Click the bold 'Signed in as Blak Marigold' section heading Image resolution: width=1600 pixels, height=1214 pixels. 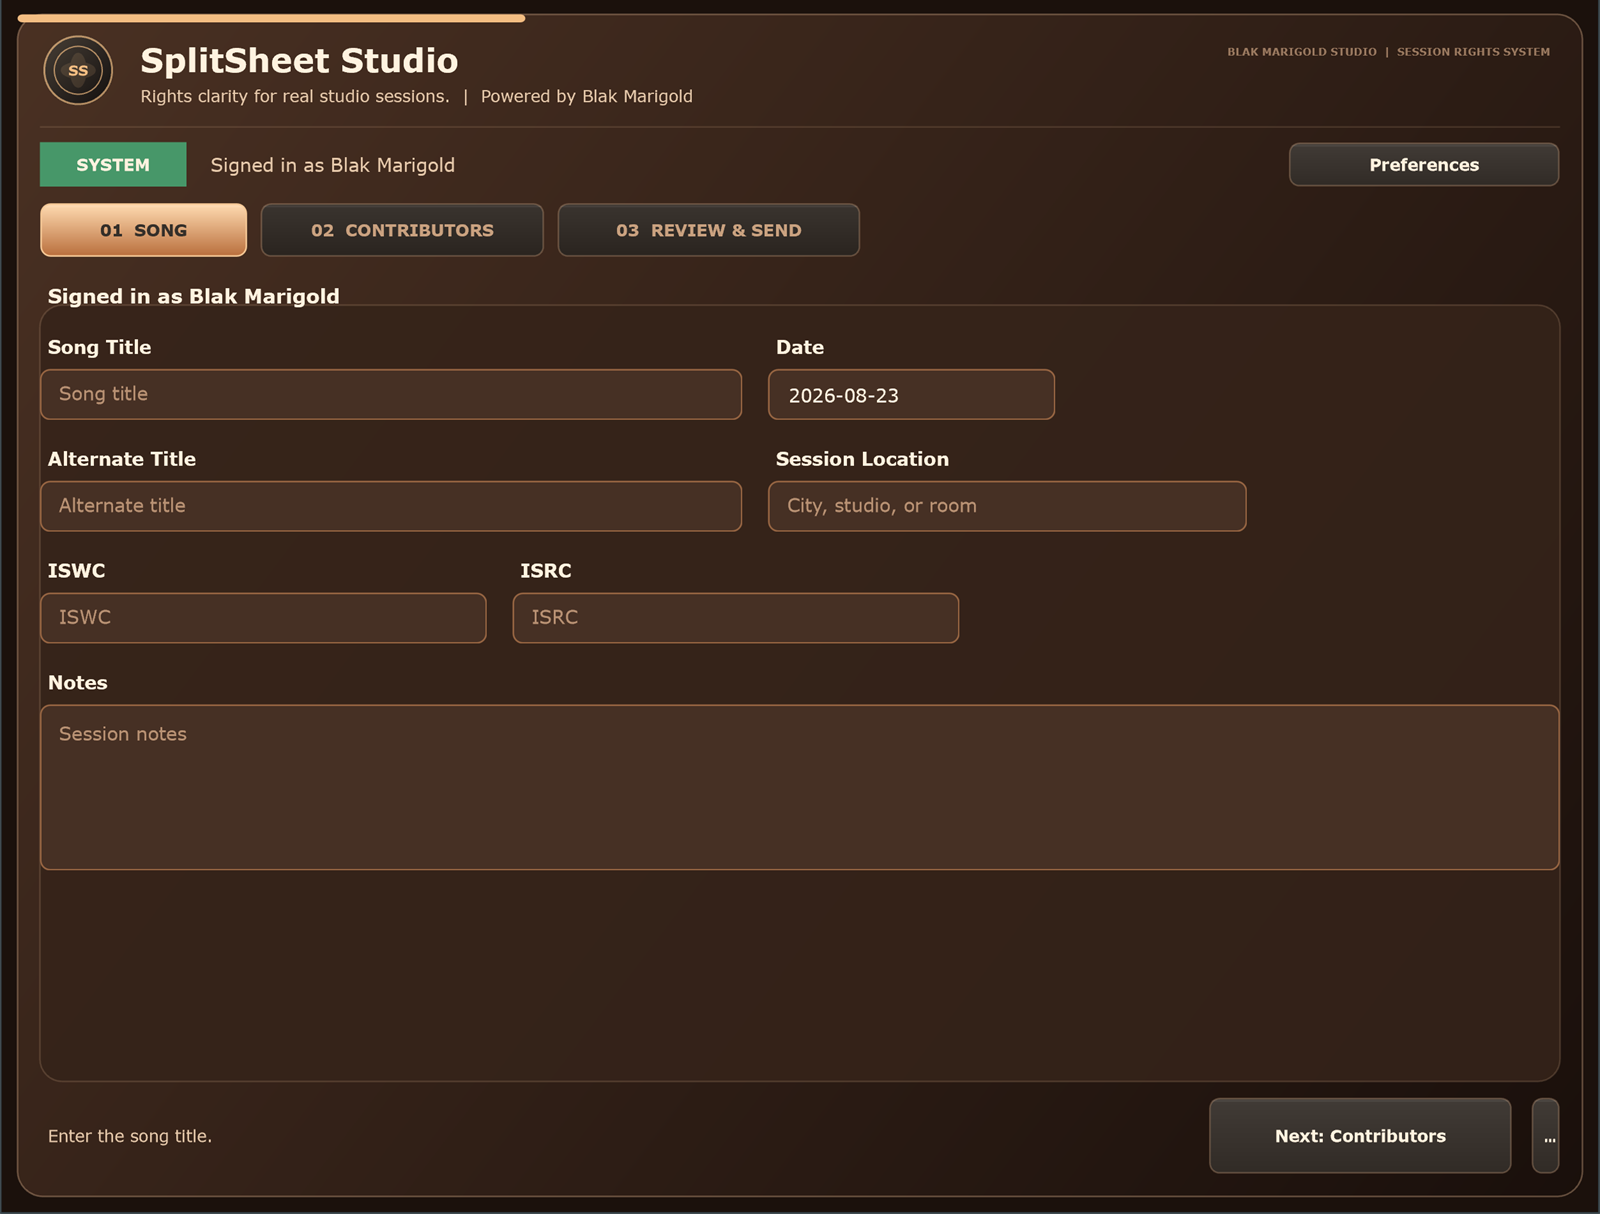(x=194, y=296)
